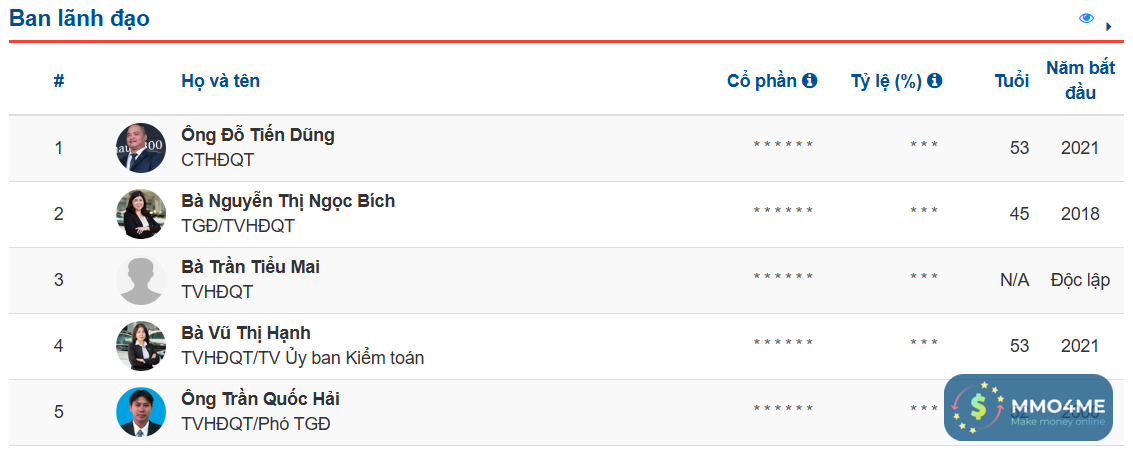Open the Ban lãnh đạo section heading
The image size is (1133, 449).
coord(80,18)
